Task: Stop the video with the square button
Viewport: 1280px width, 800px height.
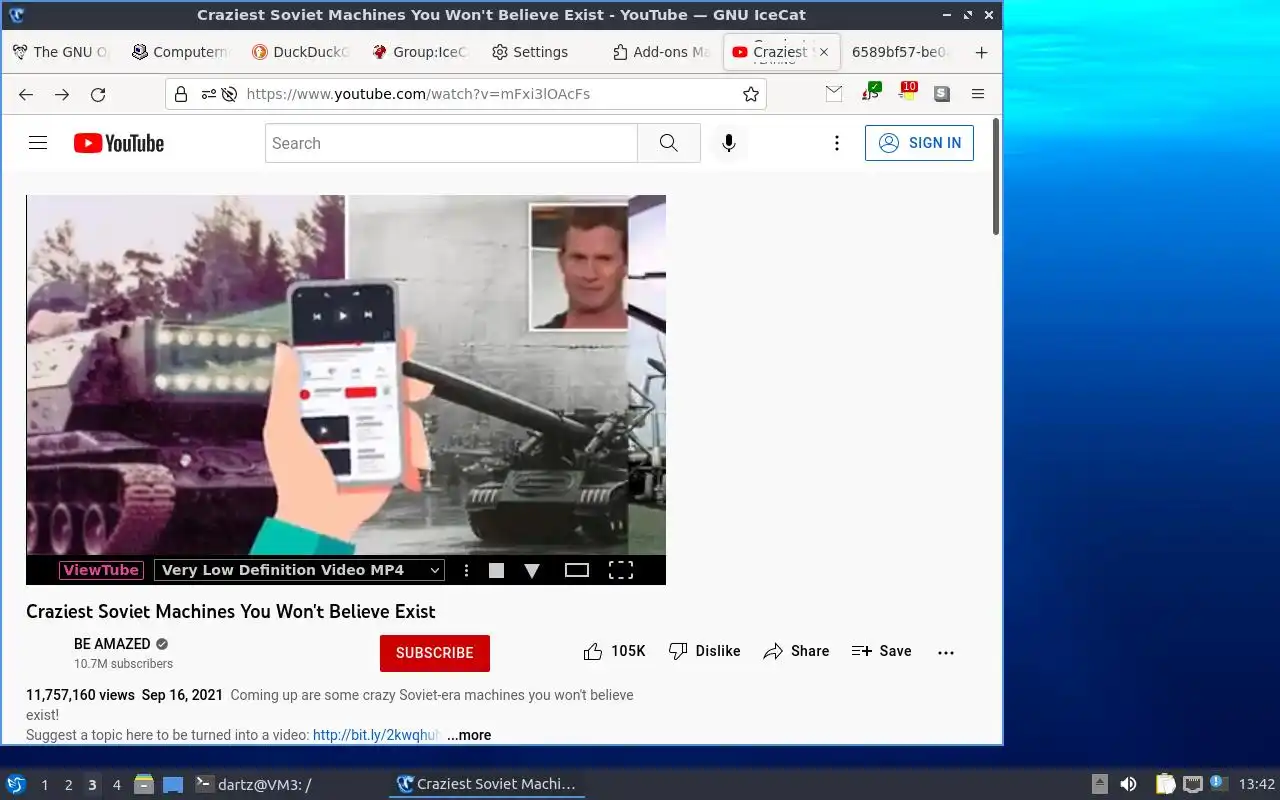Action: point(496,570)
